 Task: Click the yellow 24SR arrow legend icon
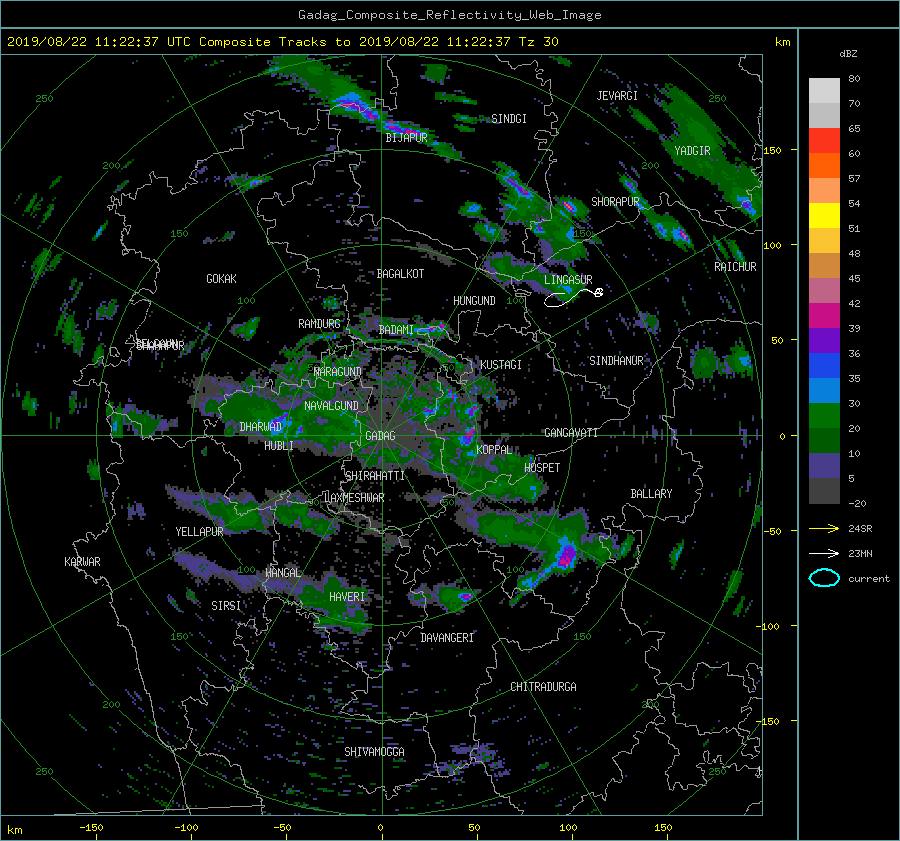pos(824,528)
